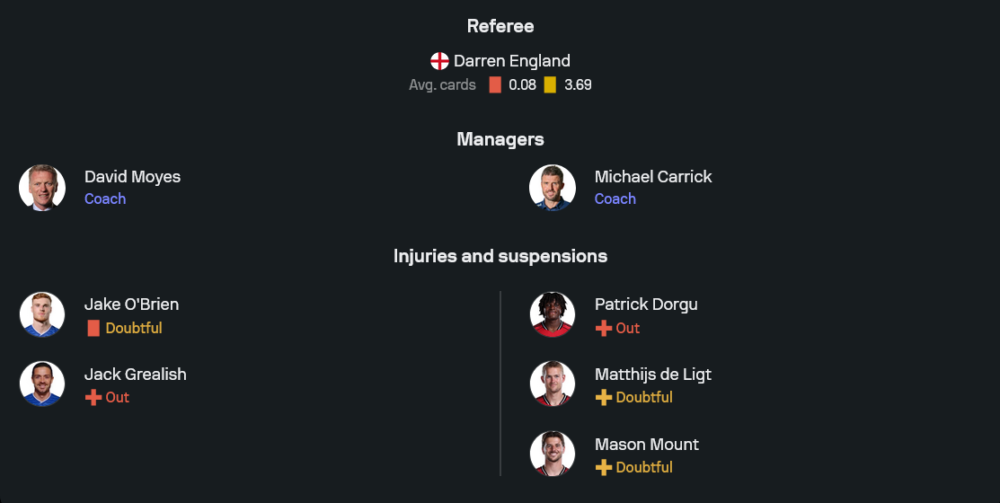Select Patrick Dorgu's player avatar
Screen dimensions: 1000x503
point(552,315)
